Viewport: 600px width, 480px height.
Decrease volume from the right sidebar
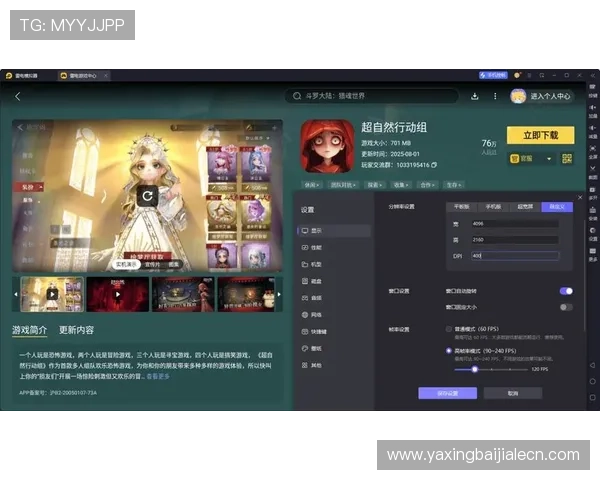click(592, 132)
